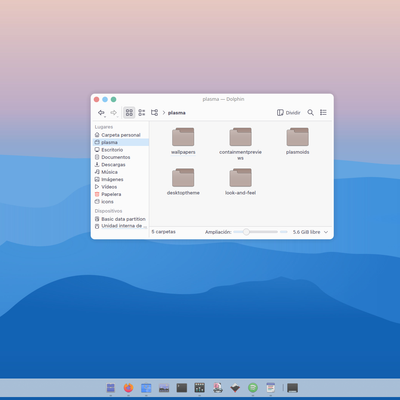Click the breadcrumb chevron before plasma
400x400 pixels.
point(164,113)
